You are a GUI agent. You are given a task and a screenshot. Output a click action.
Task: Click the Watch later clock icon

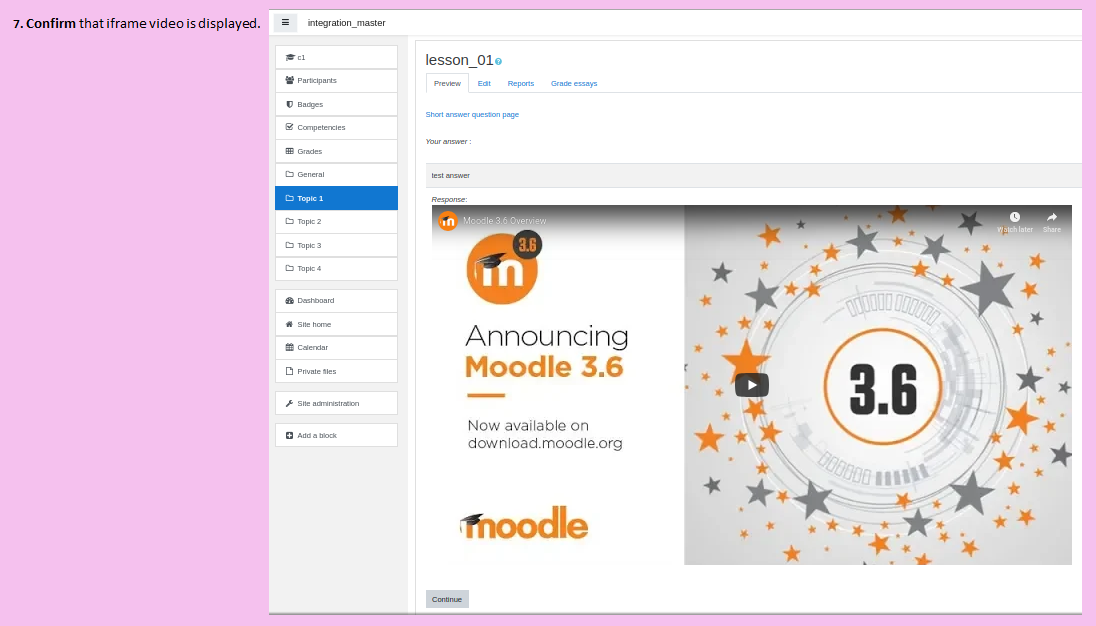click(1015, 217)
